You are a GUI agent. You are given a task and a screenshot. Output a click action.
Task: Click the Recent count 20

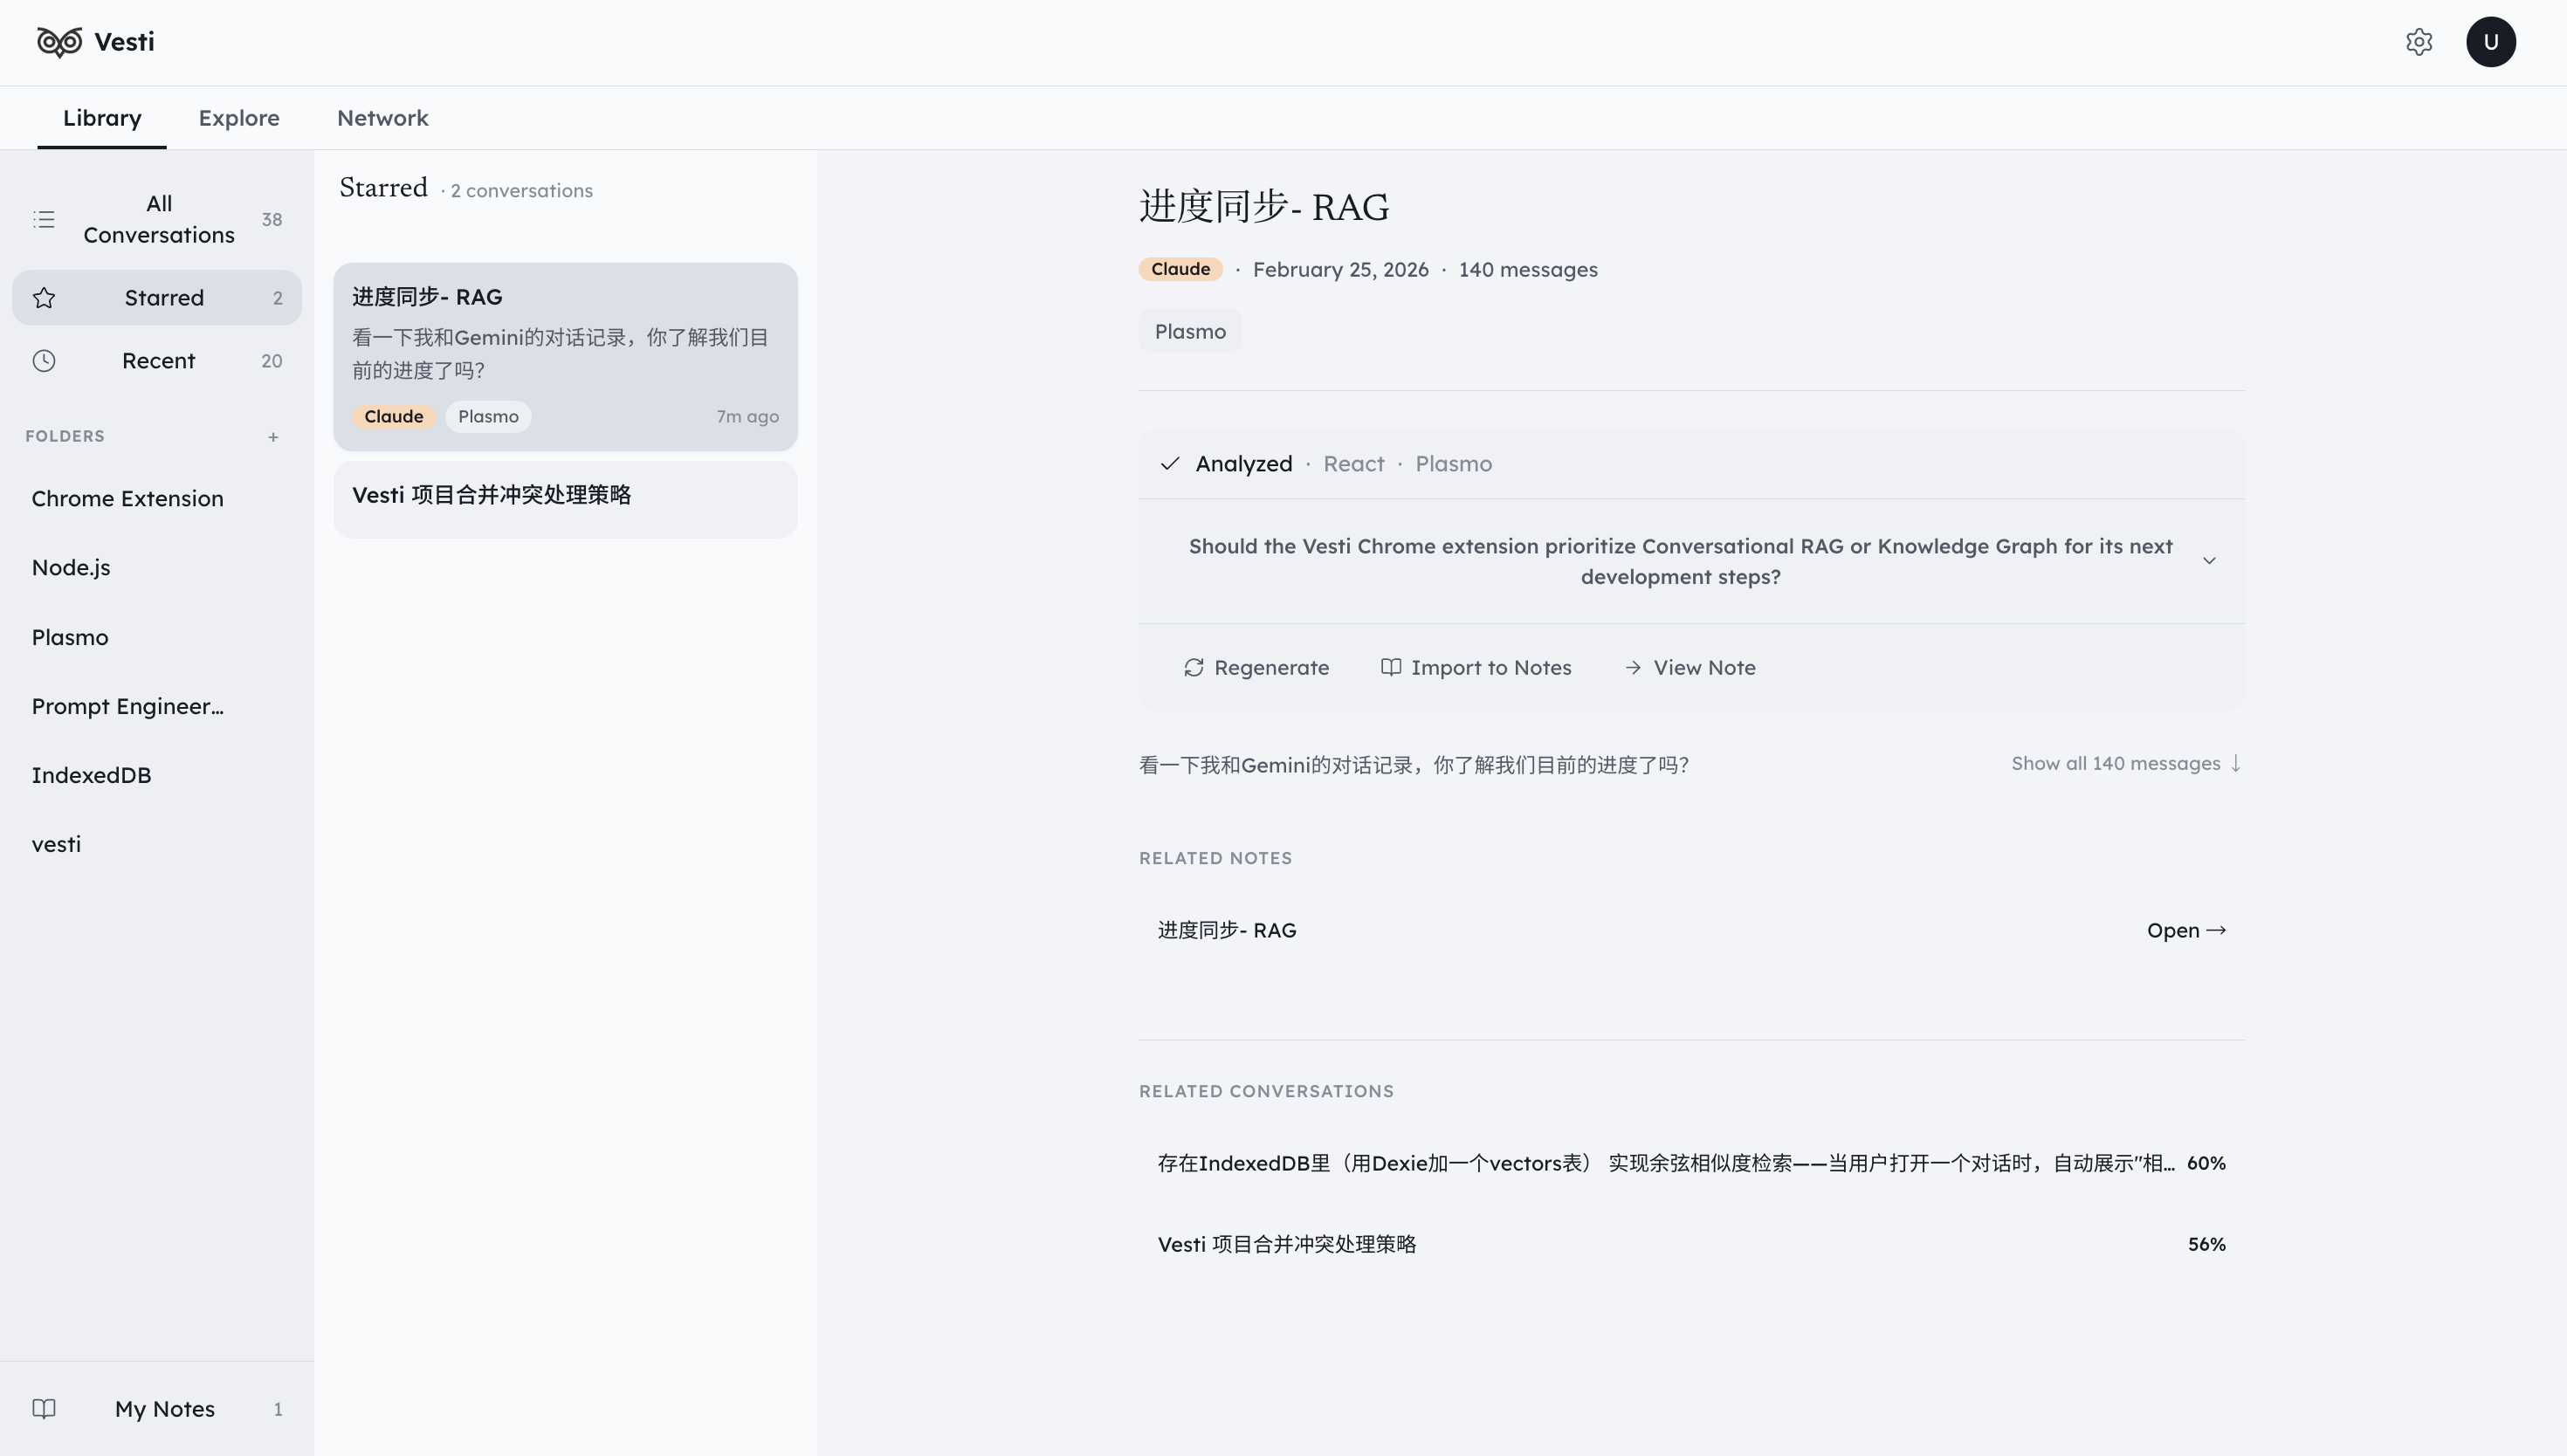[x=272, y=362]
